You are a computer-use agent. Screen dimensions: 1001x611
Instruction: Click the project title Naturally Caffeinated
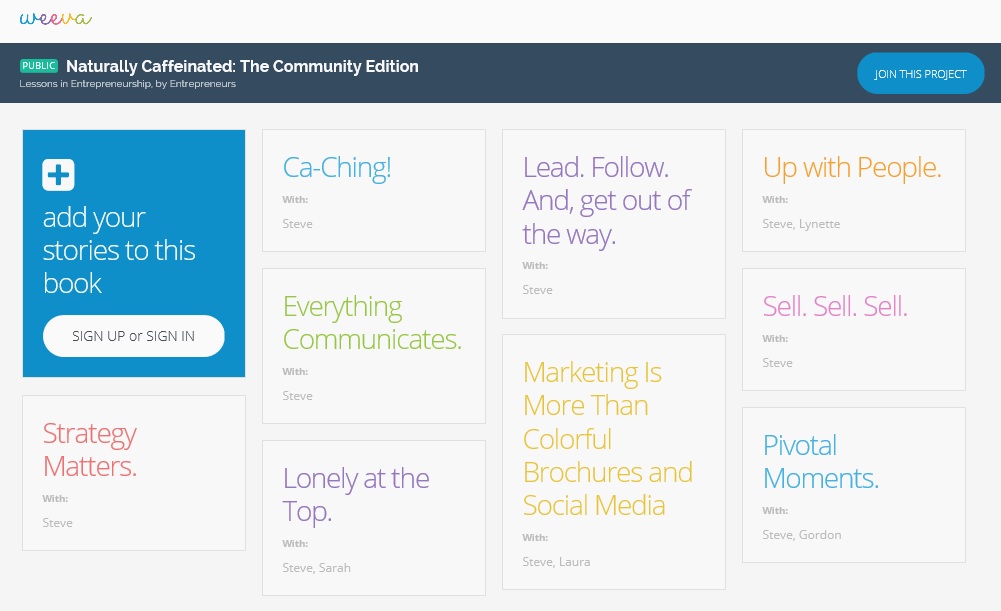[x=242, y=67]
